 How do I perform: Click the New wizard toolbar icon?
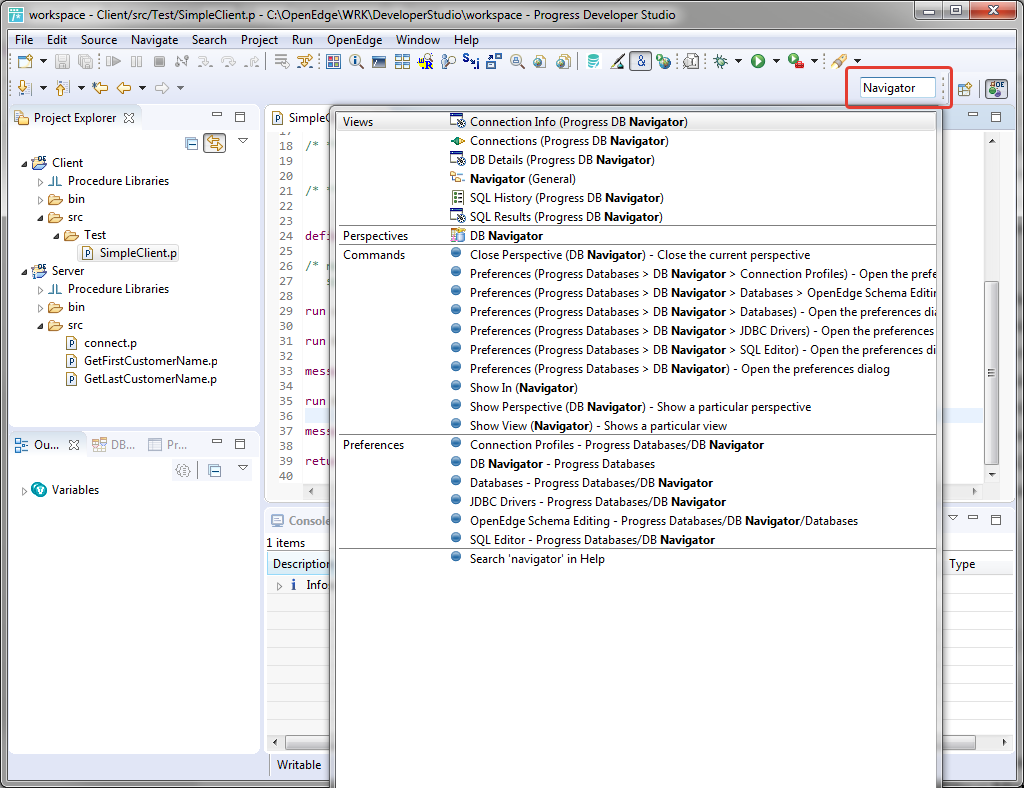25,61
